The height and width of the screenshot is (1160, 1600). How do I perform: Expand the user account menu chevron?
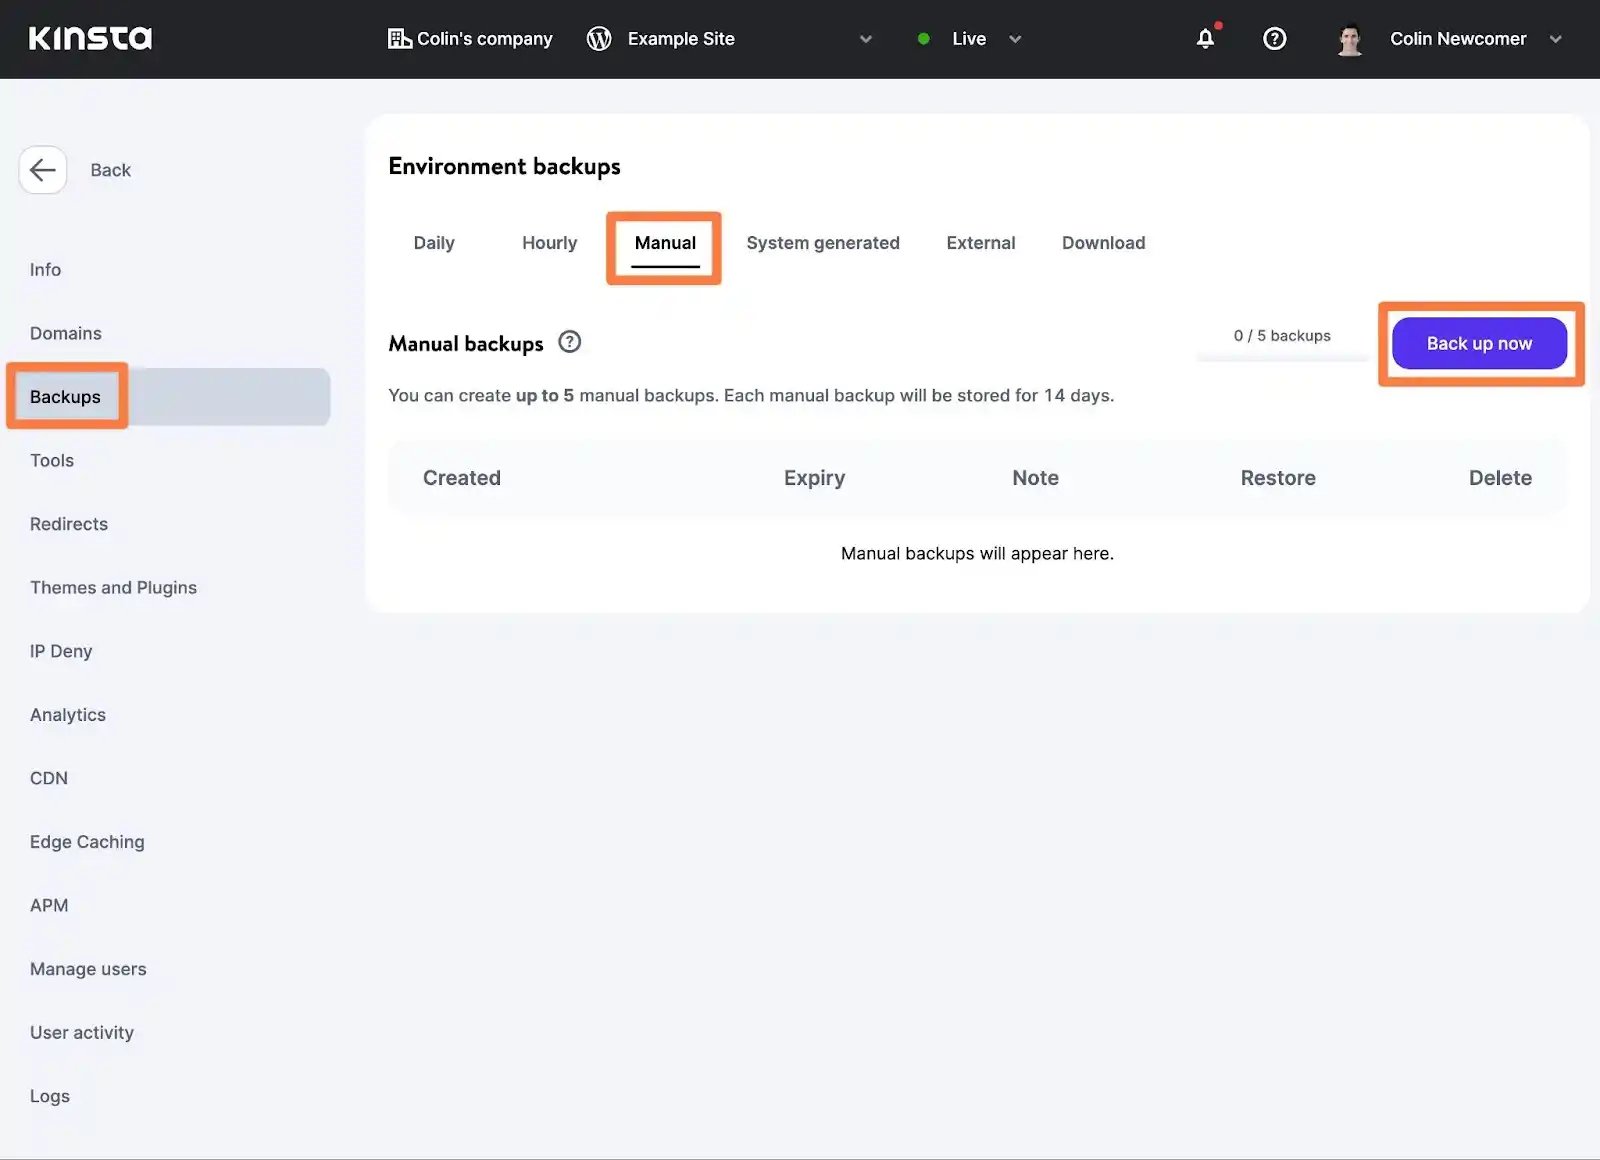(x=1555, y=39)
